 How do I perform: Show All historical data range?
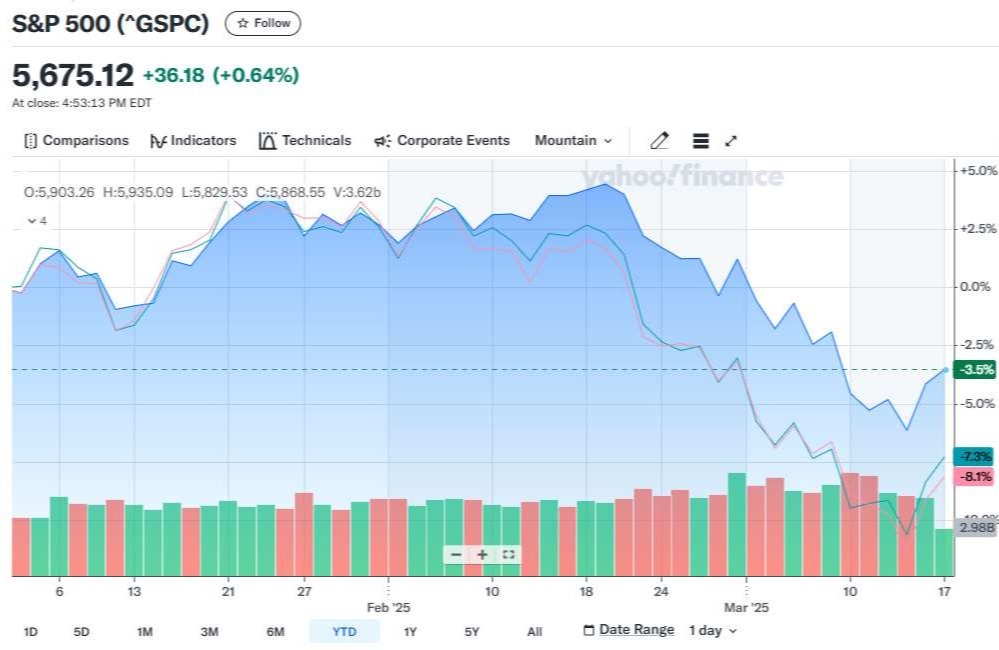click(534, 632)
